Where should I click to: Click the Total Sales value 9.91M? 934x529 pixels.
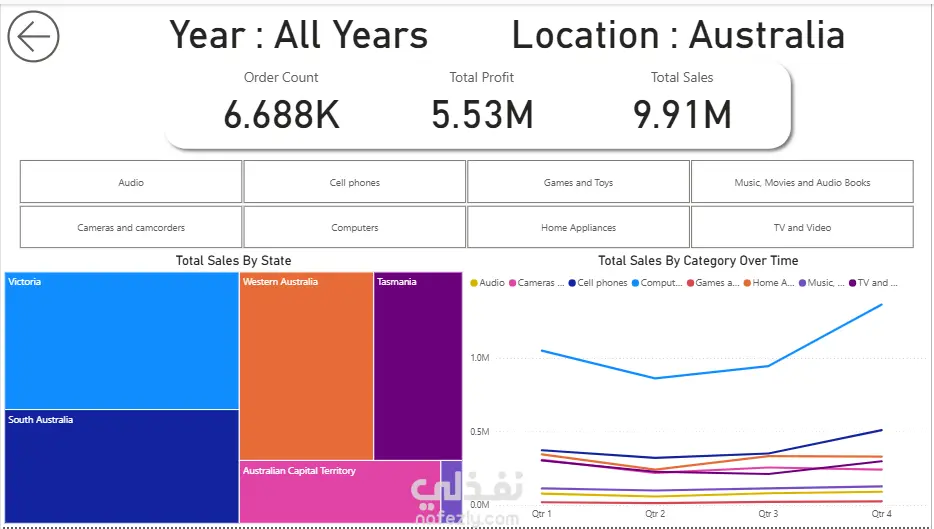[682, 114]
